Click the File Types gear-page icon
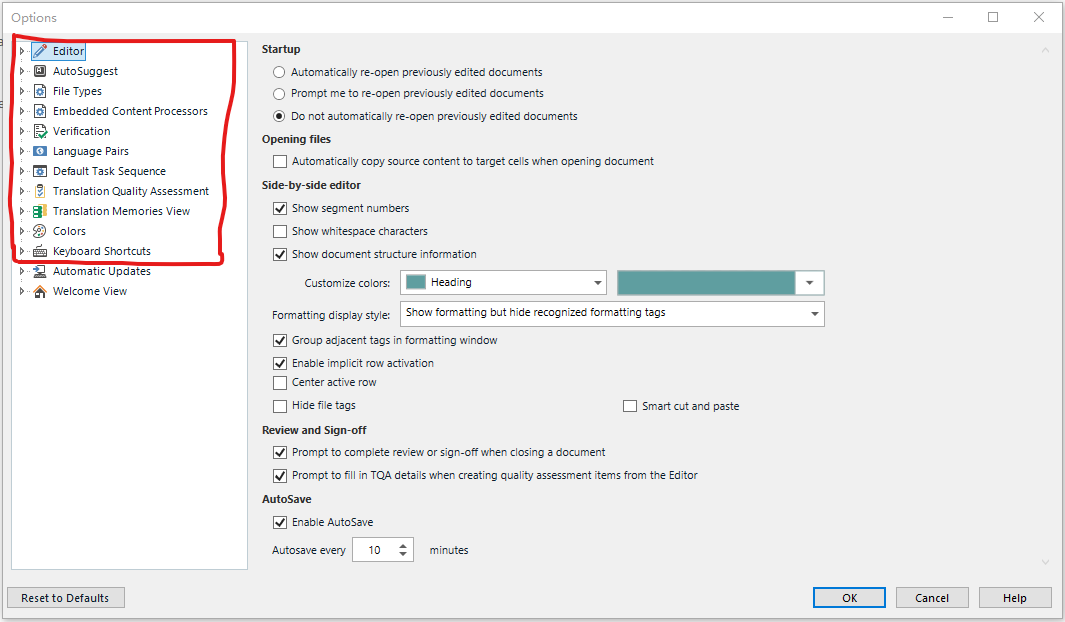The width and height of the screenshot is (1065, 622). (40, 91)
